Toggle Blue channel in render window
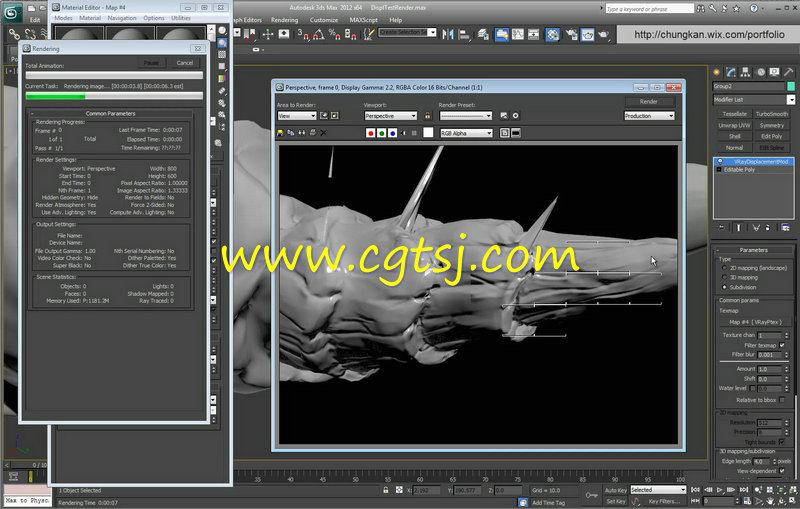 [x=392, y=133]
